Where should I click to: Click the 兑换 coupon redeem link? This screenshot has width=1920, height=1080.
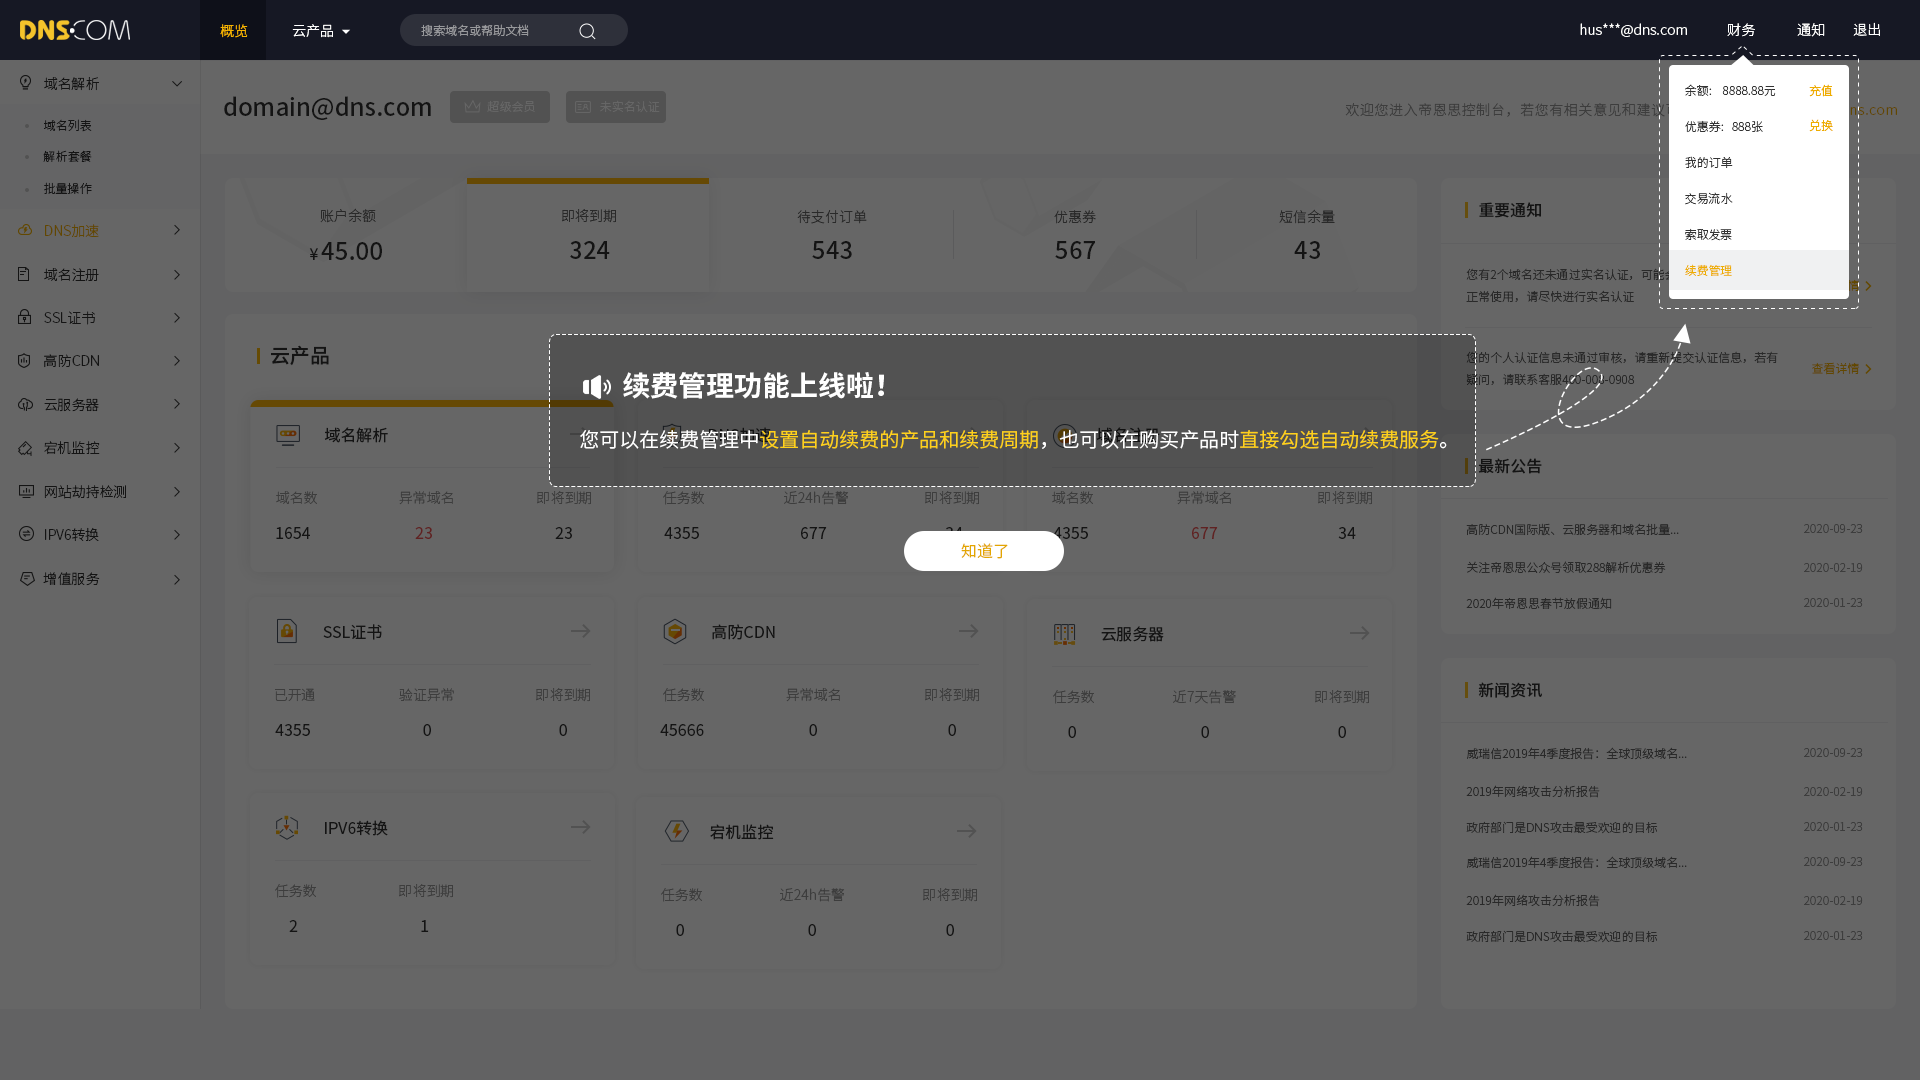coord(1820,125)
